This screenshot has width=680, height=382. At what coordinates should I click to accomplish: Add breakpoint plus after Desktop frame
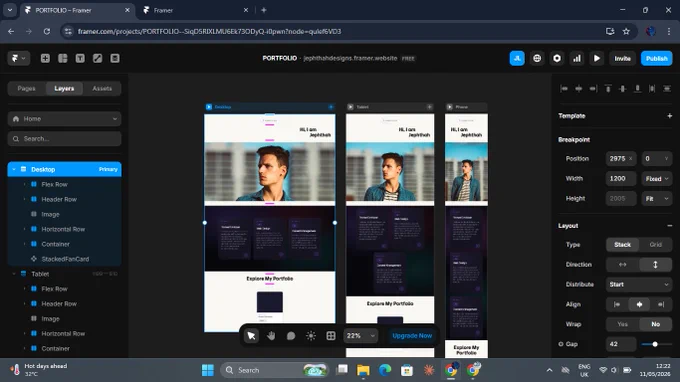[331, 107]
